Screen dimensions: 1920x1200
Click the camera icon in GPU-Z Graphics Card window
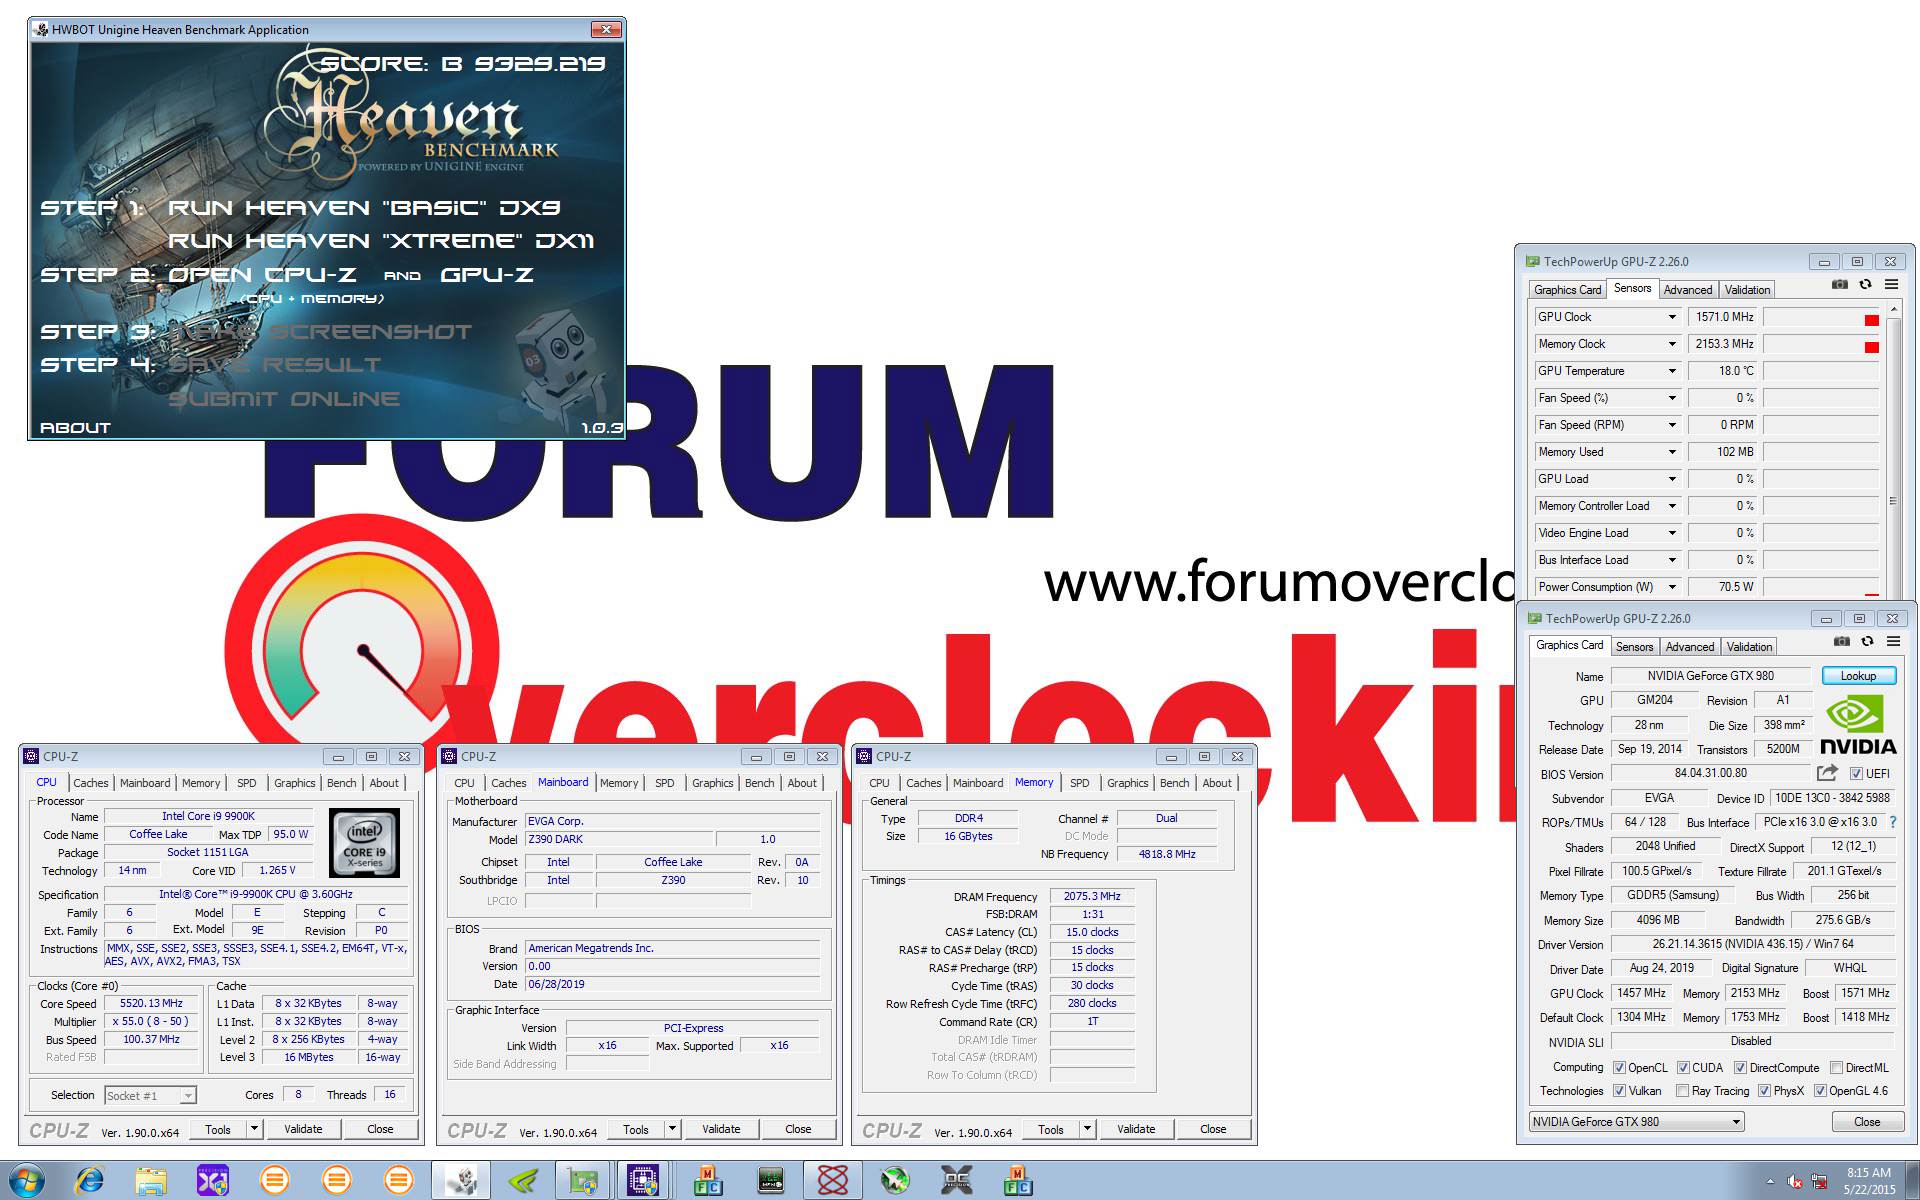click(1841, 642)
